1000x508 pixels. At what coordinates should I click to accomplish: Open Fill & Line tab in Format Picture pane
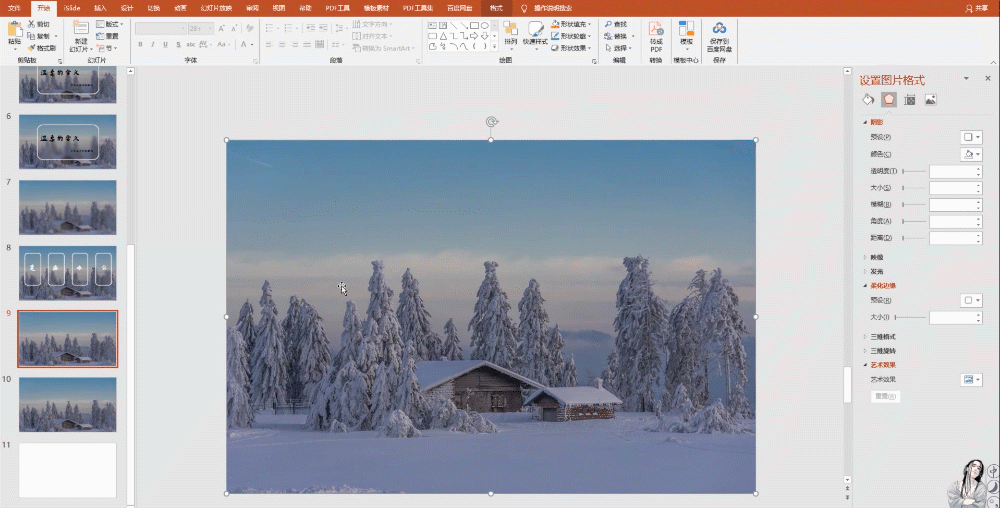pos(868,99)
